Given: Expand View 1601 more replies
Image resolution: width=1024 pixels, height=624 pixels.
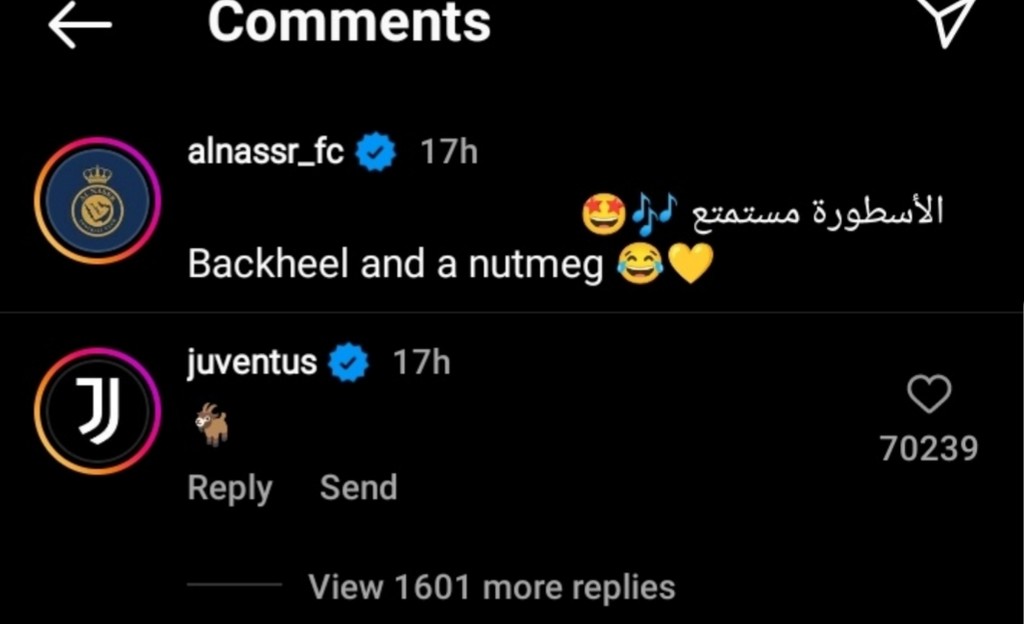Looking at the screenshot, I should 491,587.
